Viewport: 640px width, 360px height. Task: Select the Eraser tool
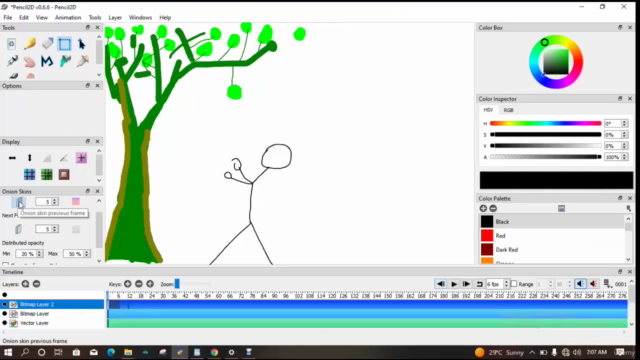tap(47, 43)
